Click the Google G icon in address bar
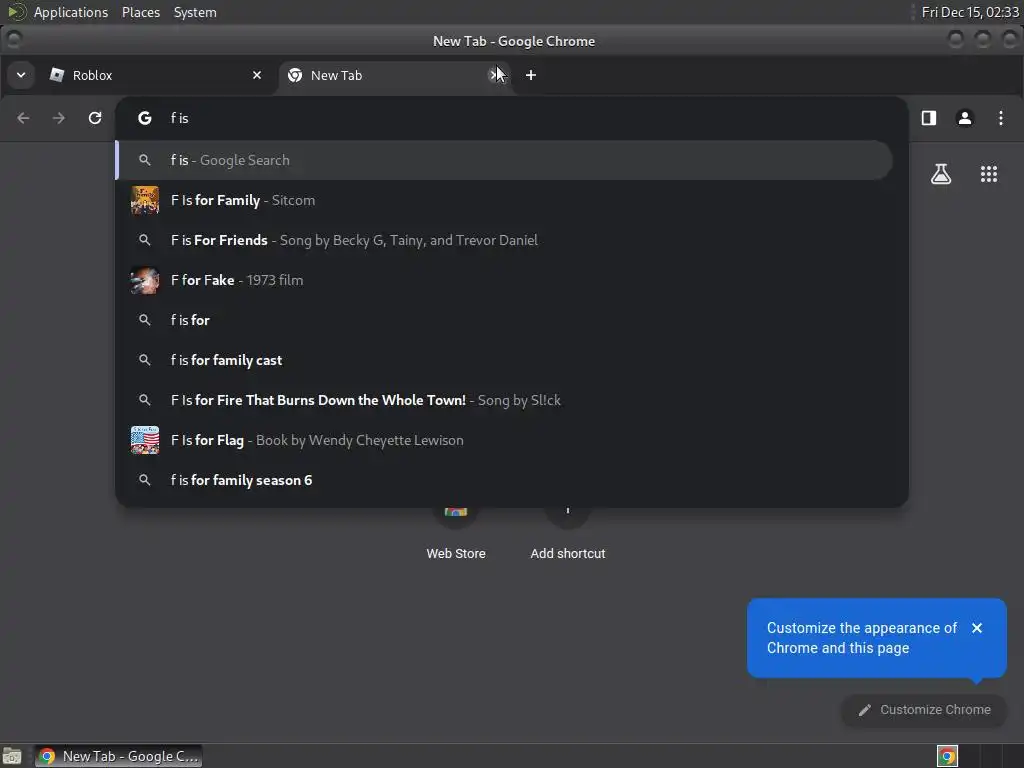The height and width of the screenshot is (768, 1024). point(145,118)
